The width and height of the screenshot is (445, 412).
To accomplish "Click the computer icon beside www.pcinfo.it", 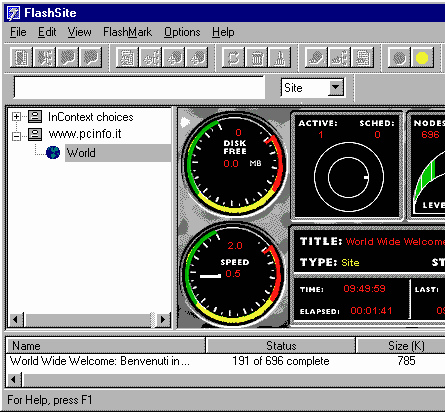I will [35, 134].
